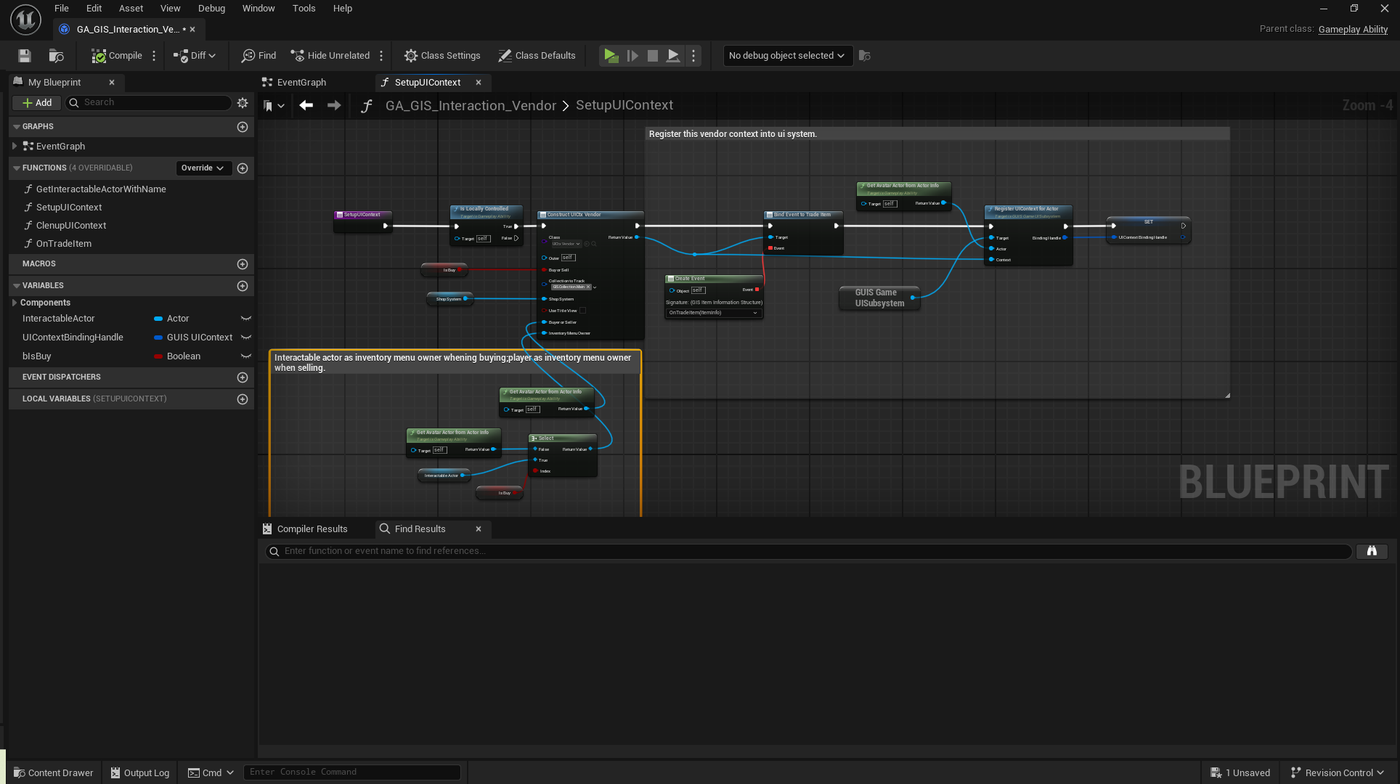1400x784 pixels.
Task: Save the blueprint with the floppy disk icon
Action: pyautogui.click(x=25, y=56)
